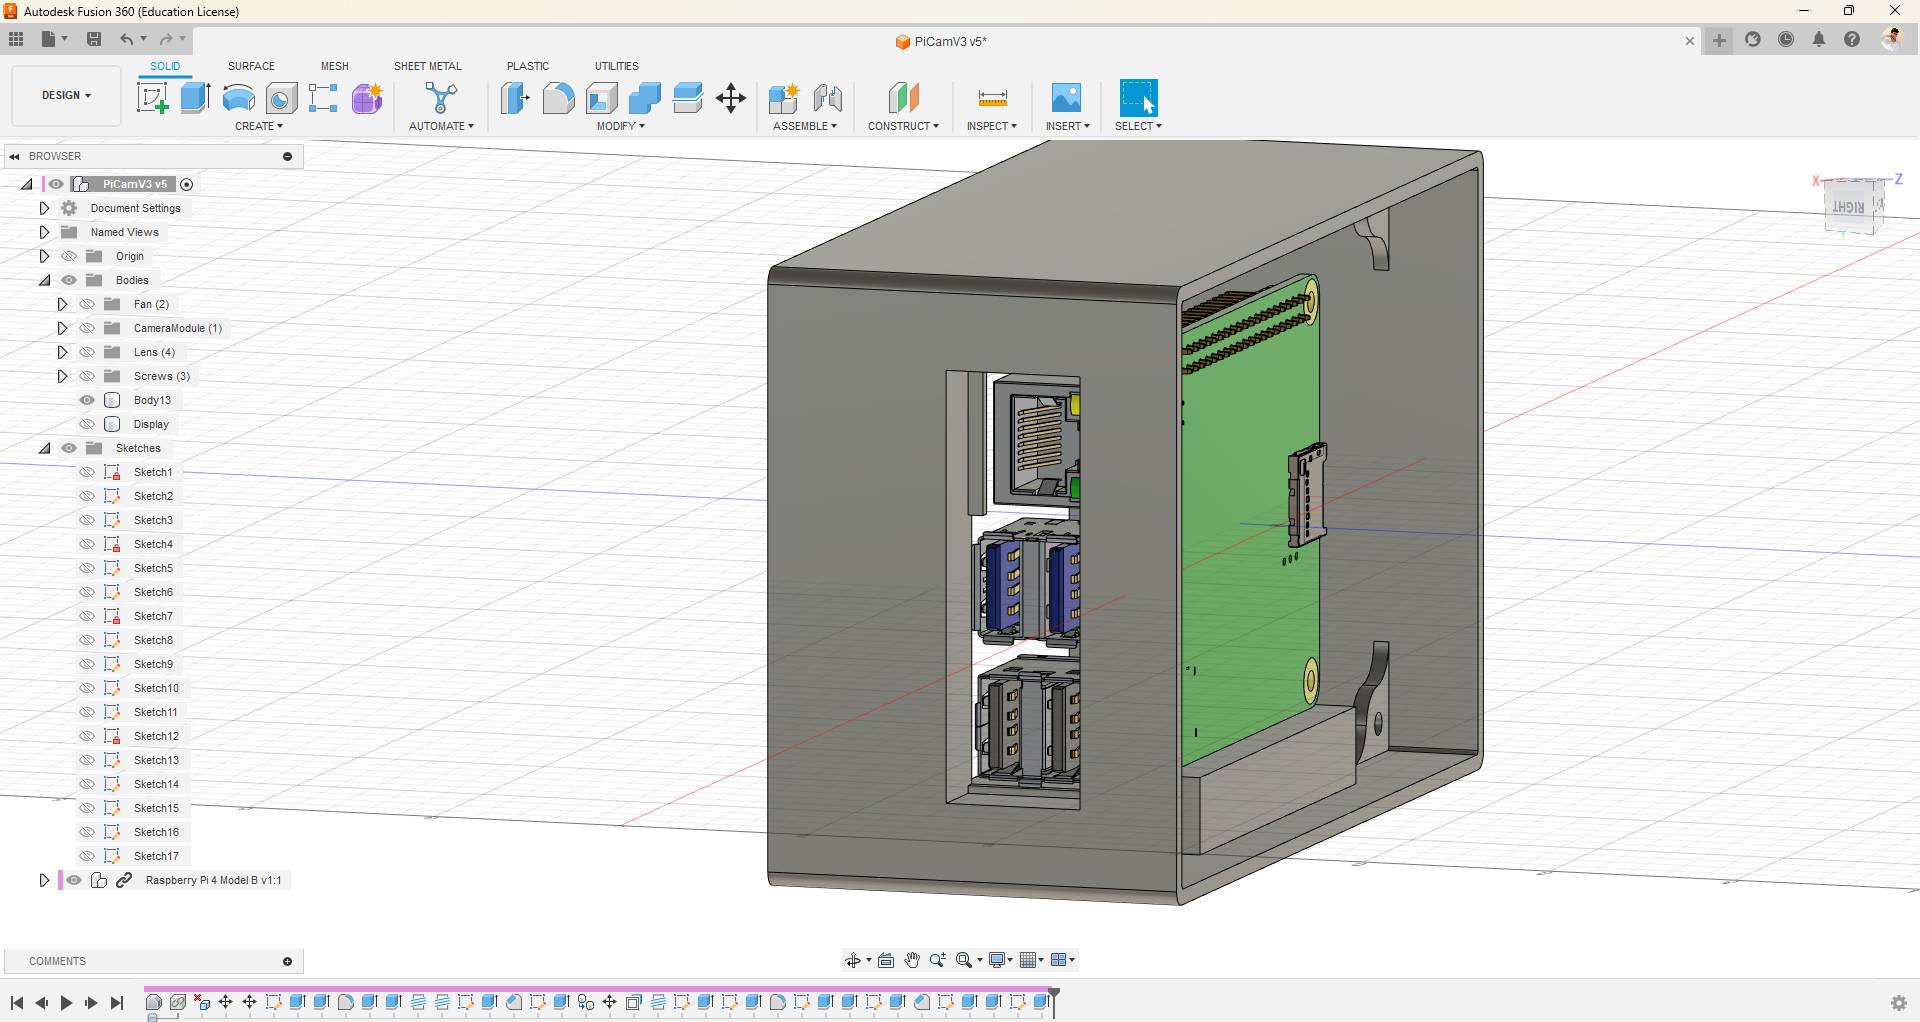Toggle visibility of the Sketches folder

[x=69, y=448]
